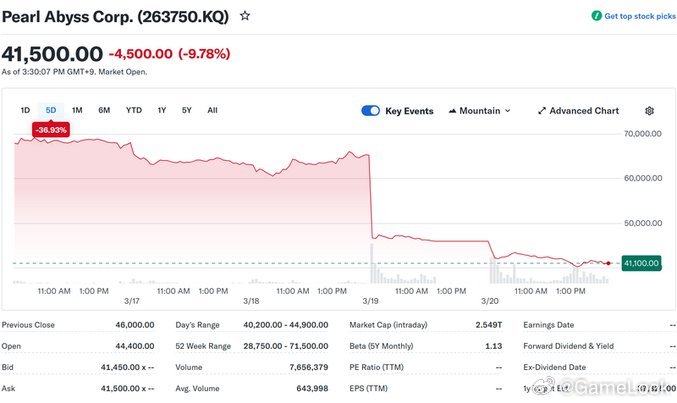The width and height of the screenshot is (677, 403).
Task: Click the Day's Range value 40,200.00 - 44,900.00
Action: tap(285, 325)
